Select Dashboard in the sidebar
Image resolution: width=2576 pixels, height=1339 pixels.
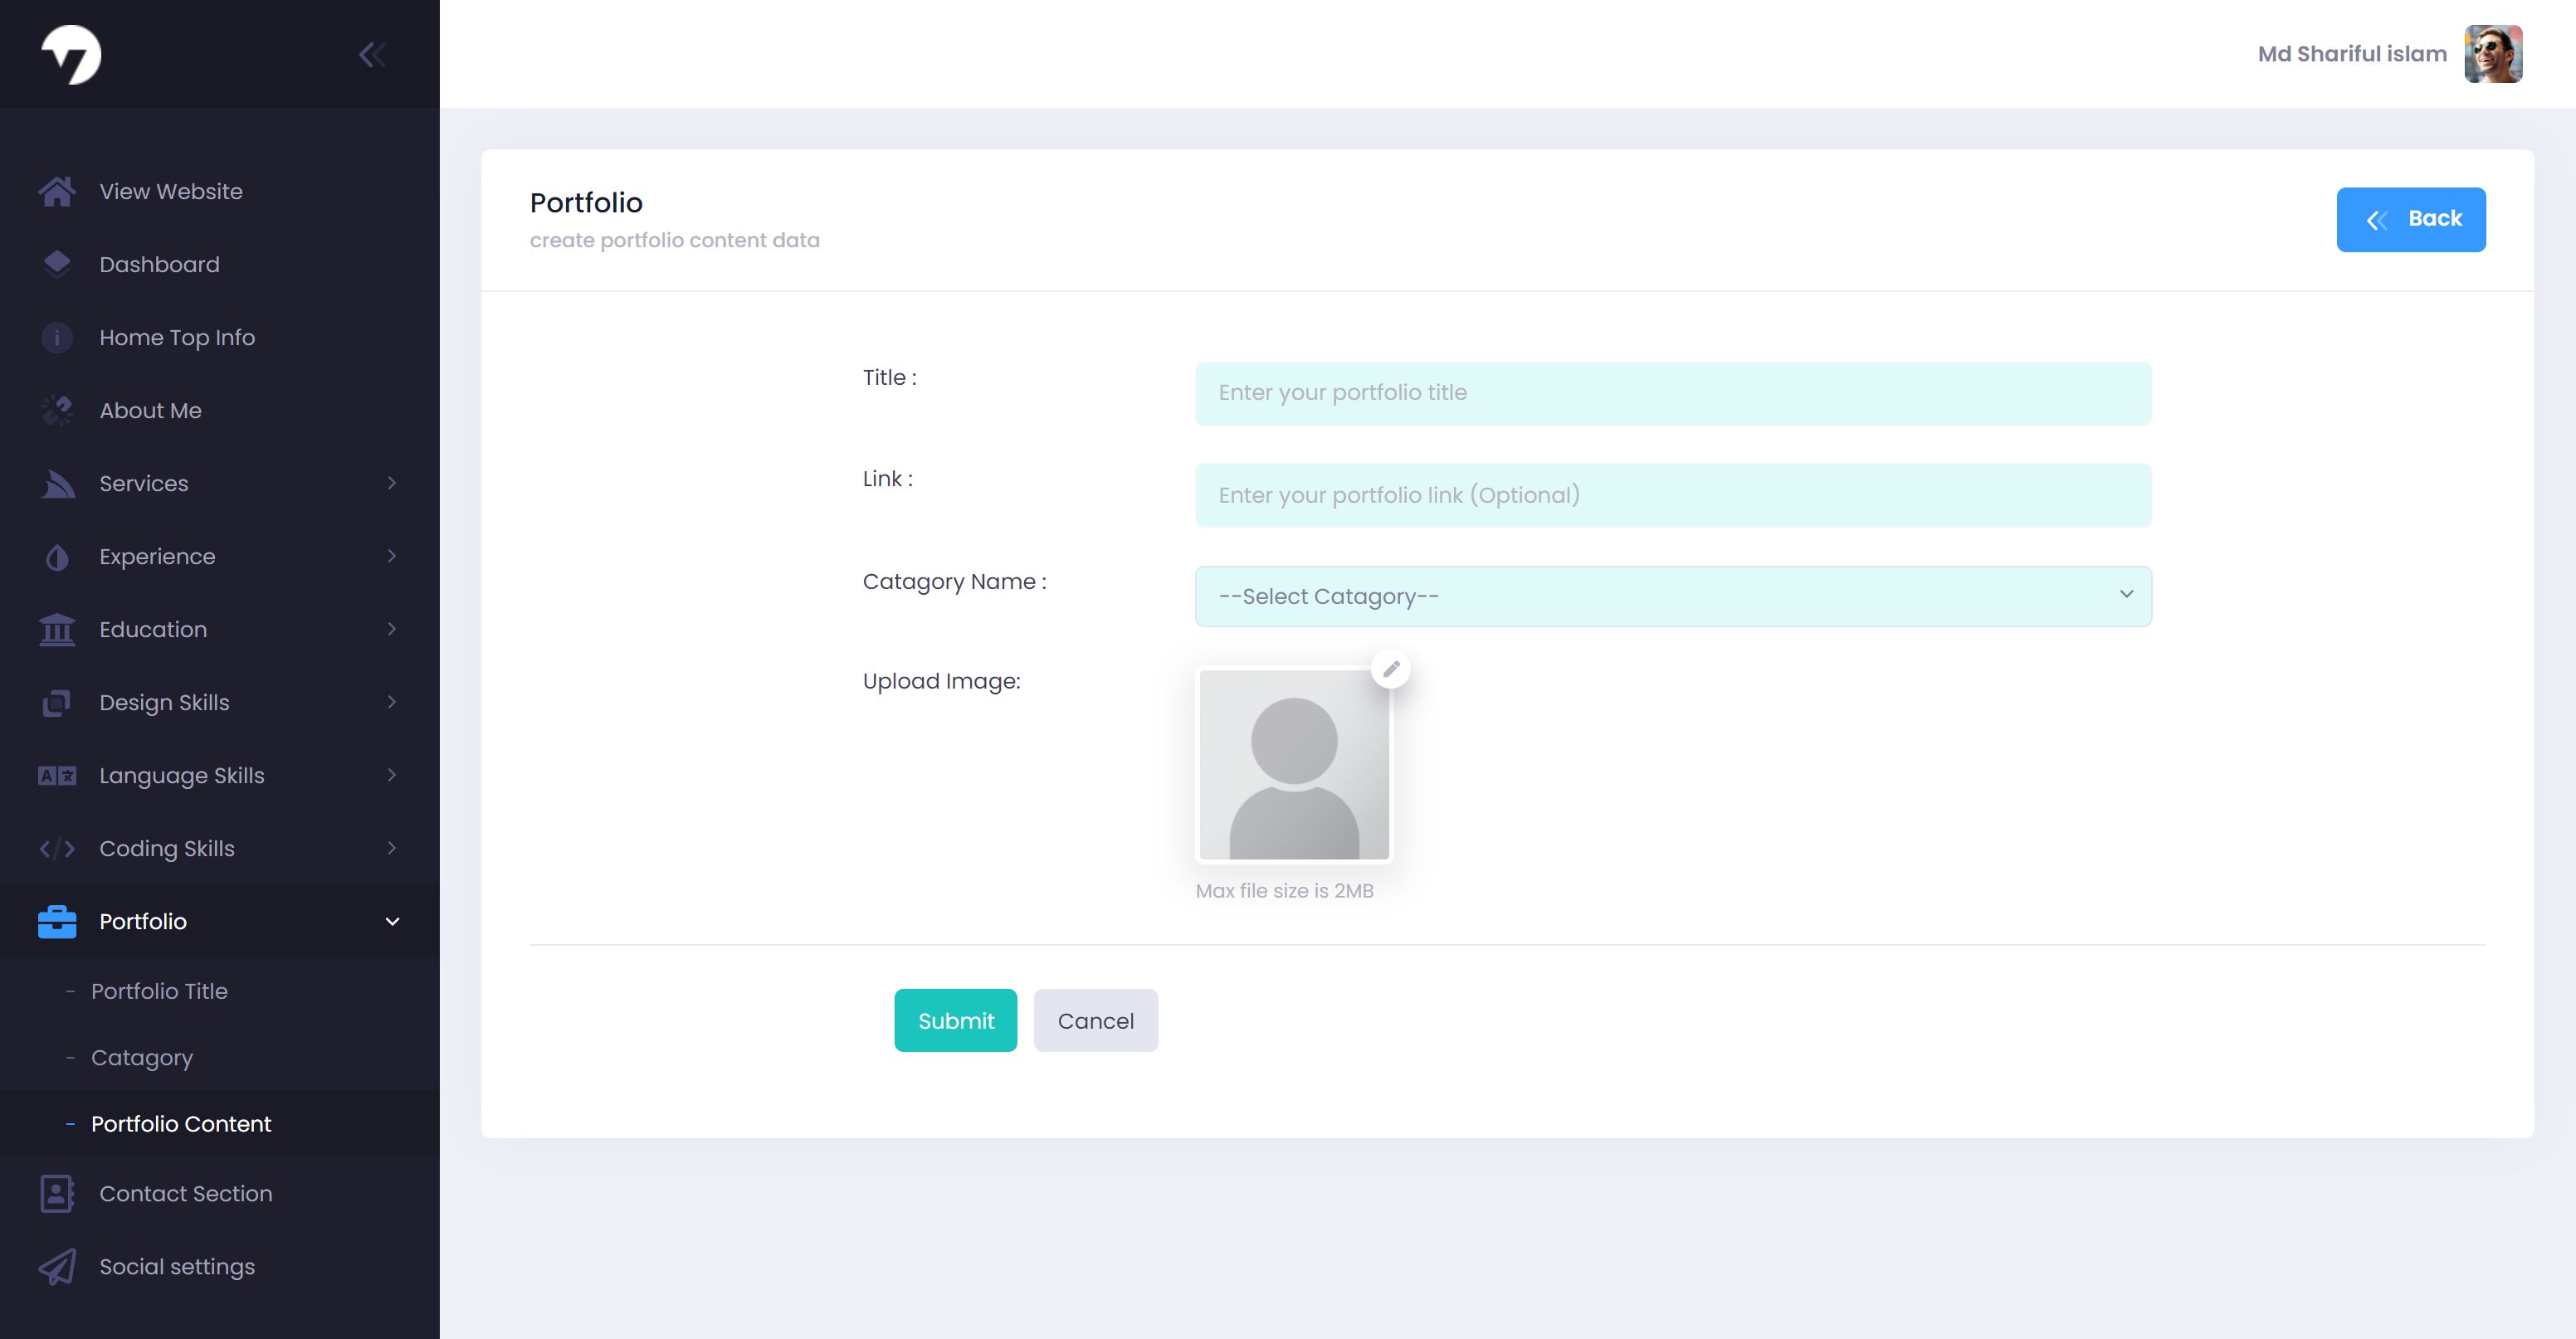point(159,264)
